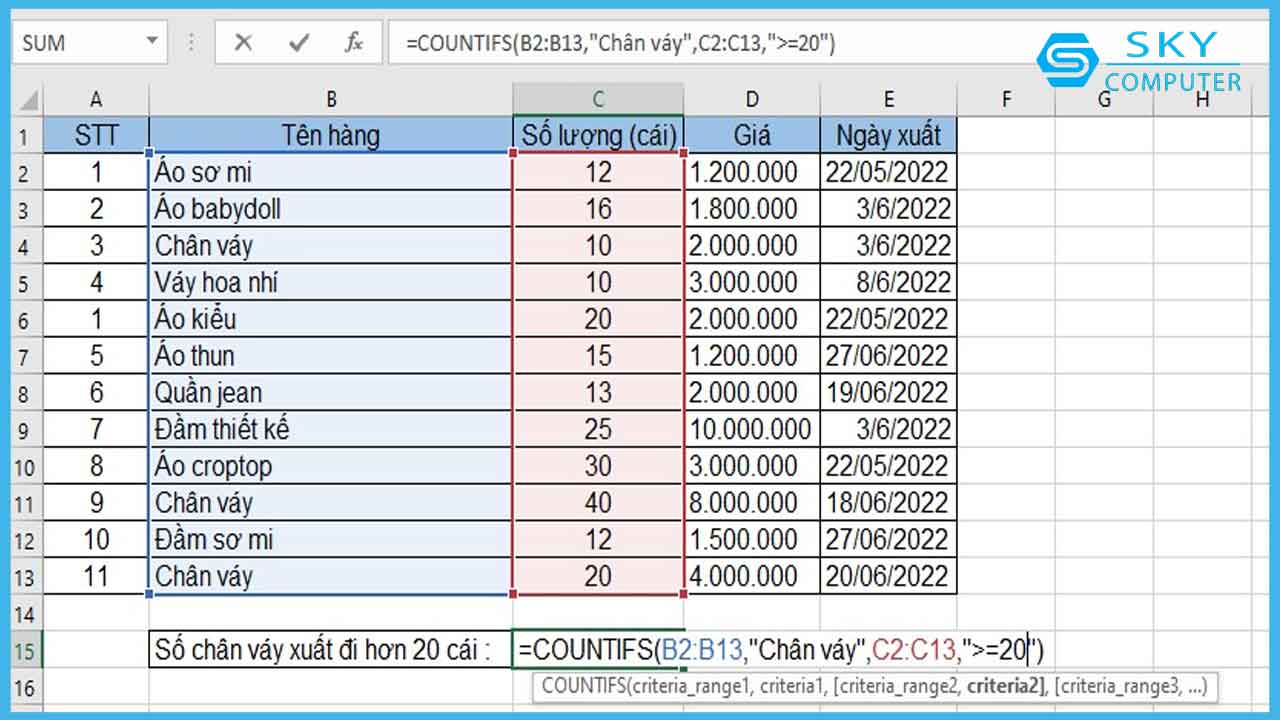Cancel the formula entry with X icon

[243, 43]
